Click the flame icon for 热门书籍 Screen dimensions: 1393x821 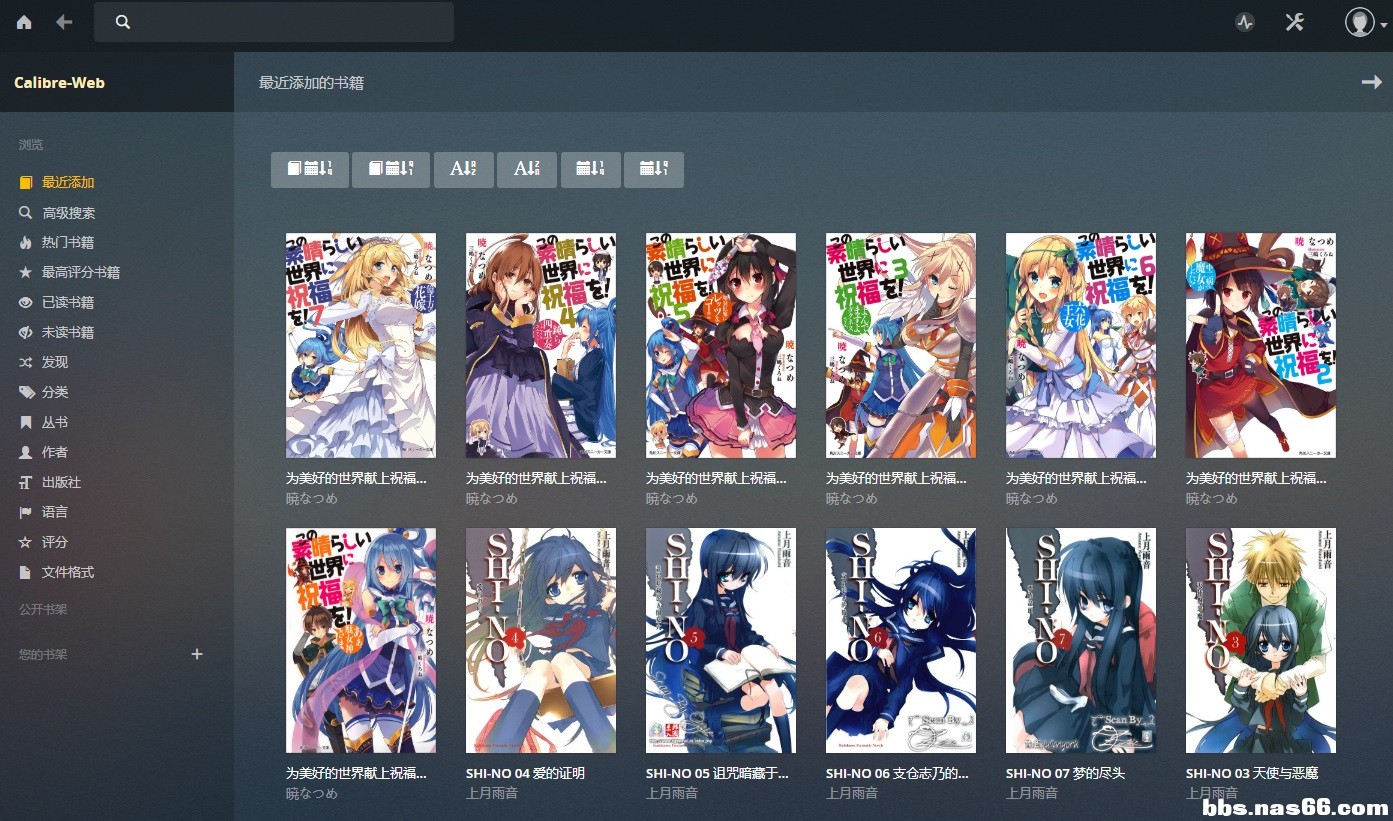click(x=26, y=242)
